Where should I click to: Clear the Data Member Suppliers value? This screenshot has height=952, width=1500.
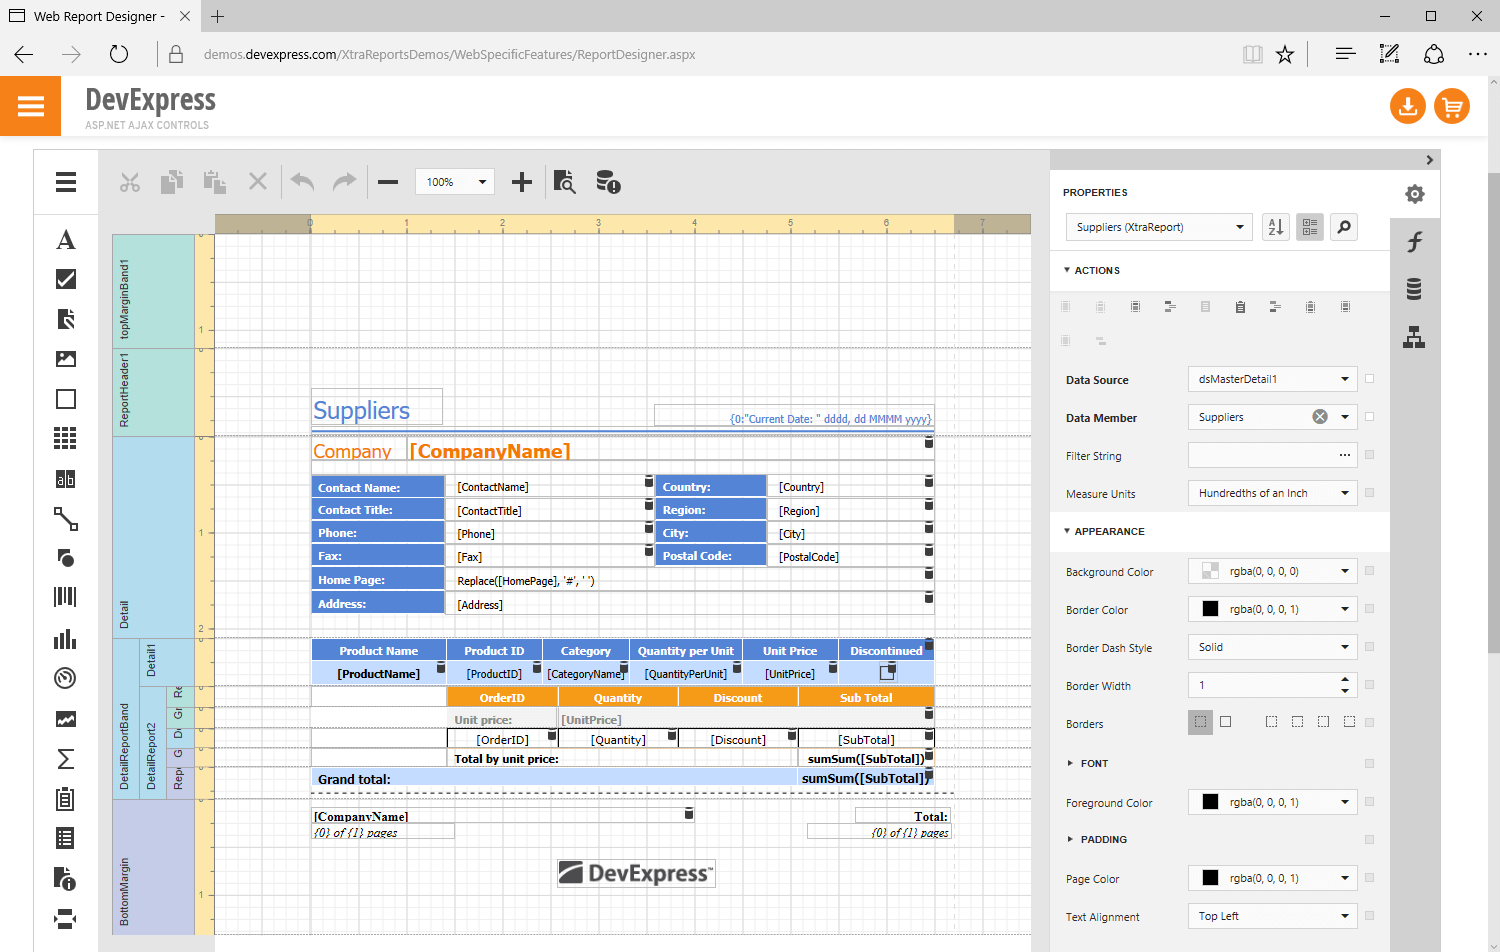point(1320,417)
